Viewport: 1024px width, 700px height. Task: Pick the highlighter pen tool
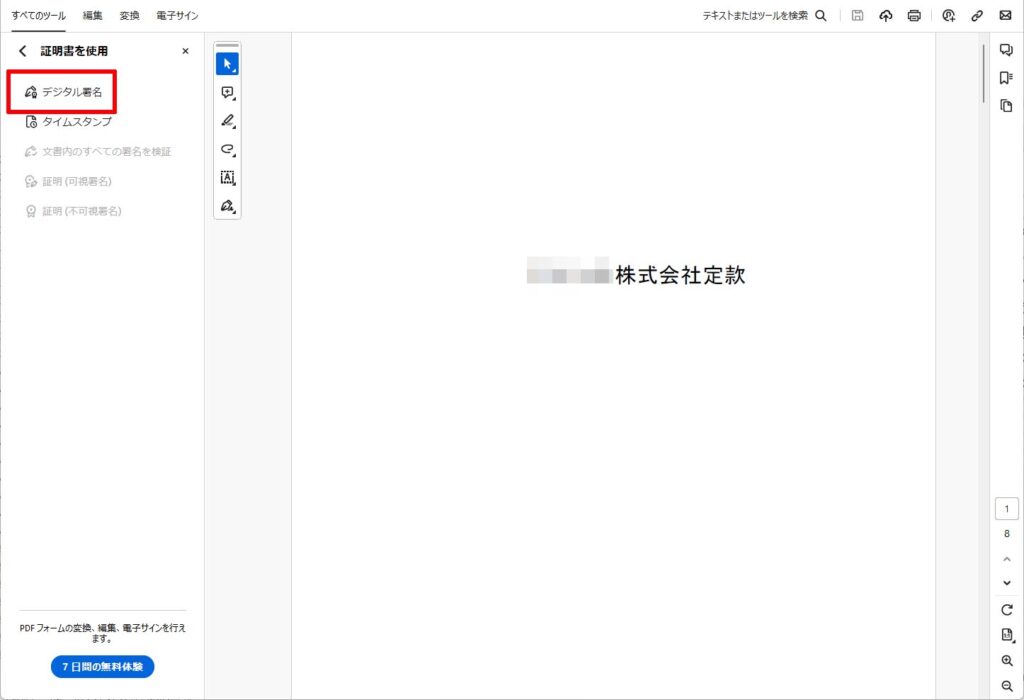[x=227, y=121]
